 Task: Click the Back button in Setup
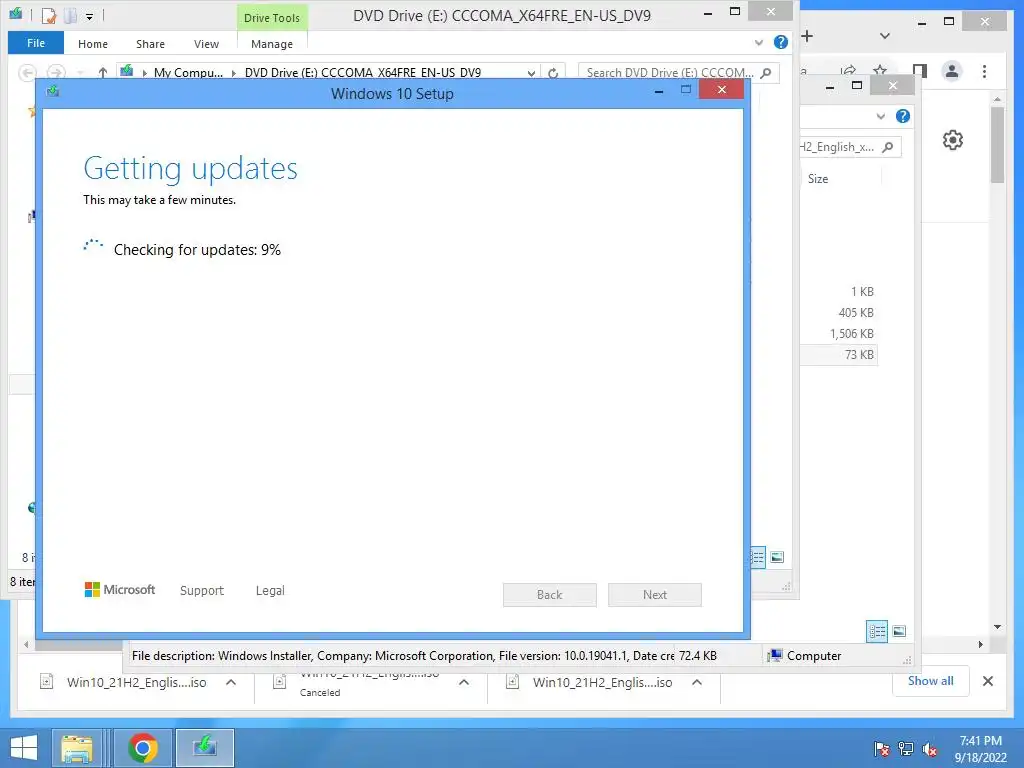click(549, 594)
